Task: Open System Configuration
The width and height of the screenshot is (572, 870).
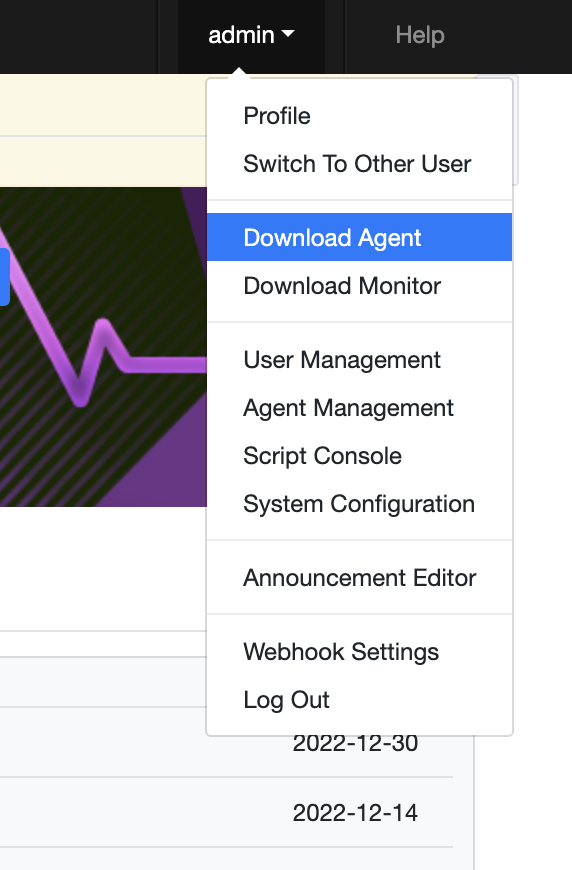Action: [360, 504]
